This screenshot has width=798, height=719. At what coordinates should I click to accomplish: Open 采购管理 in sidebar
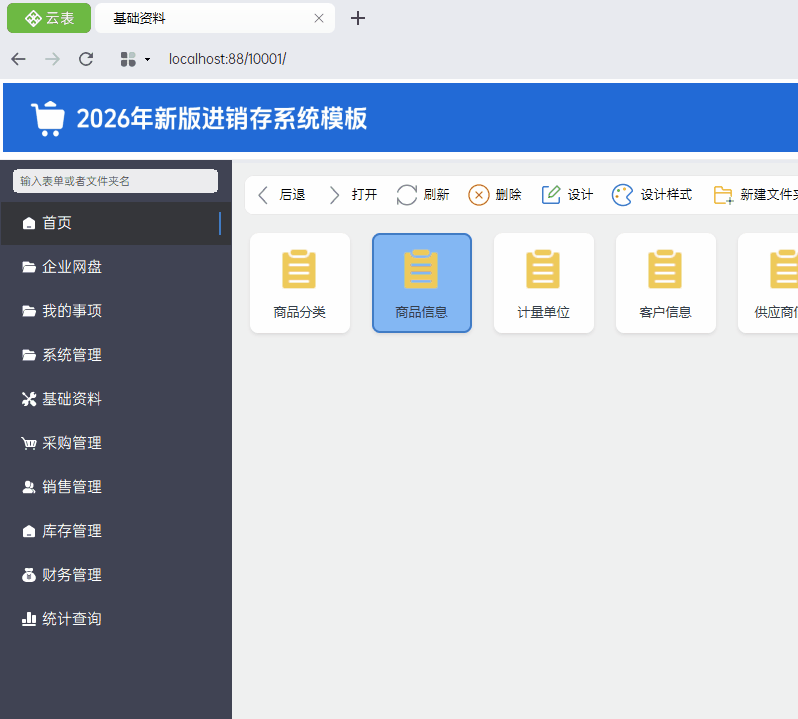(116, 443)
